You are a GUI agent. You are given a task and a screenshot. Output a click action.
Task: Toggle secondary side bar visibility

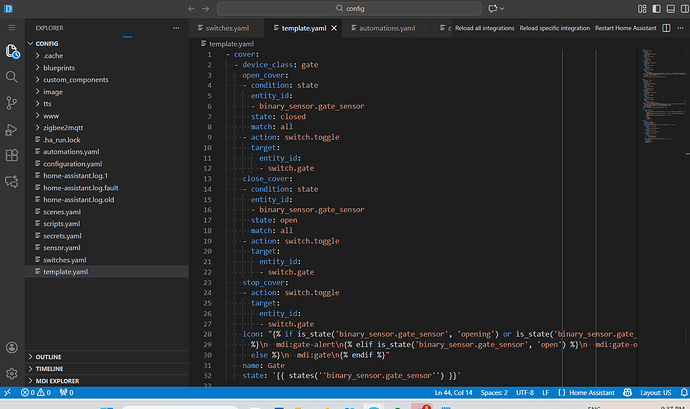pyautogui.click(x=685, y=8)
